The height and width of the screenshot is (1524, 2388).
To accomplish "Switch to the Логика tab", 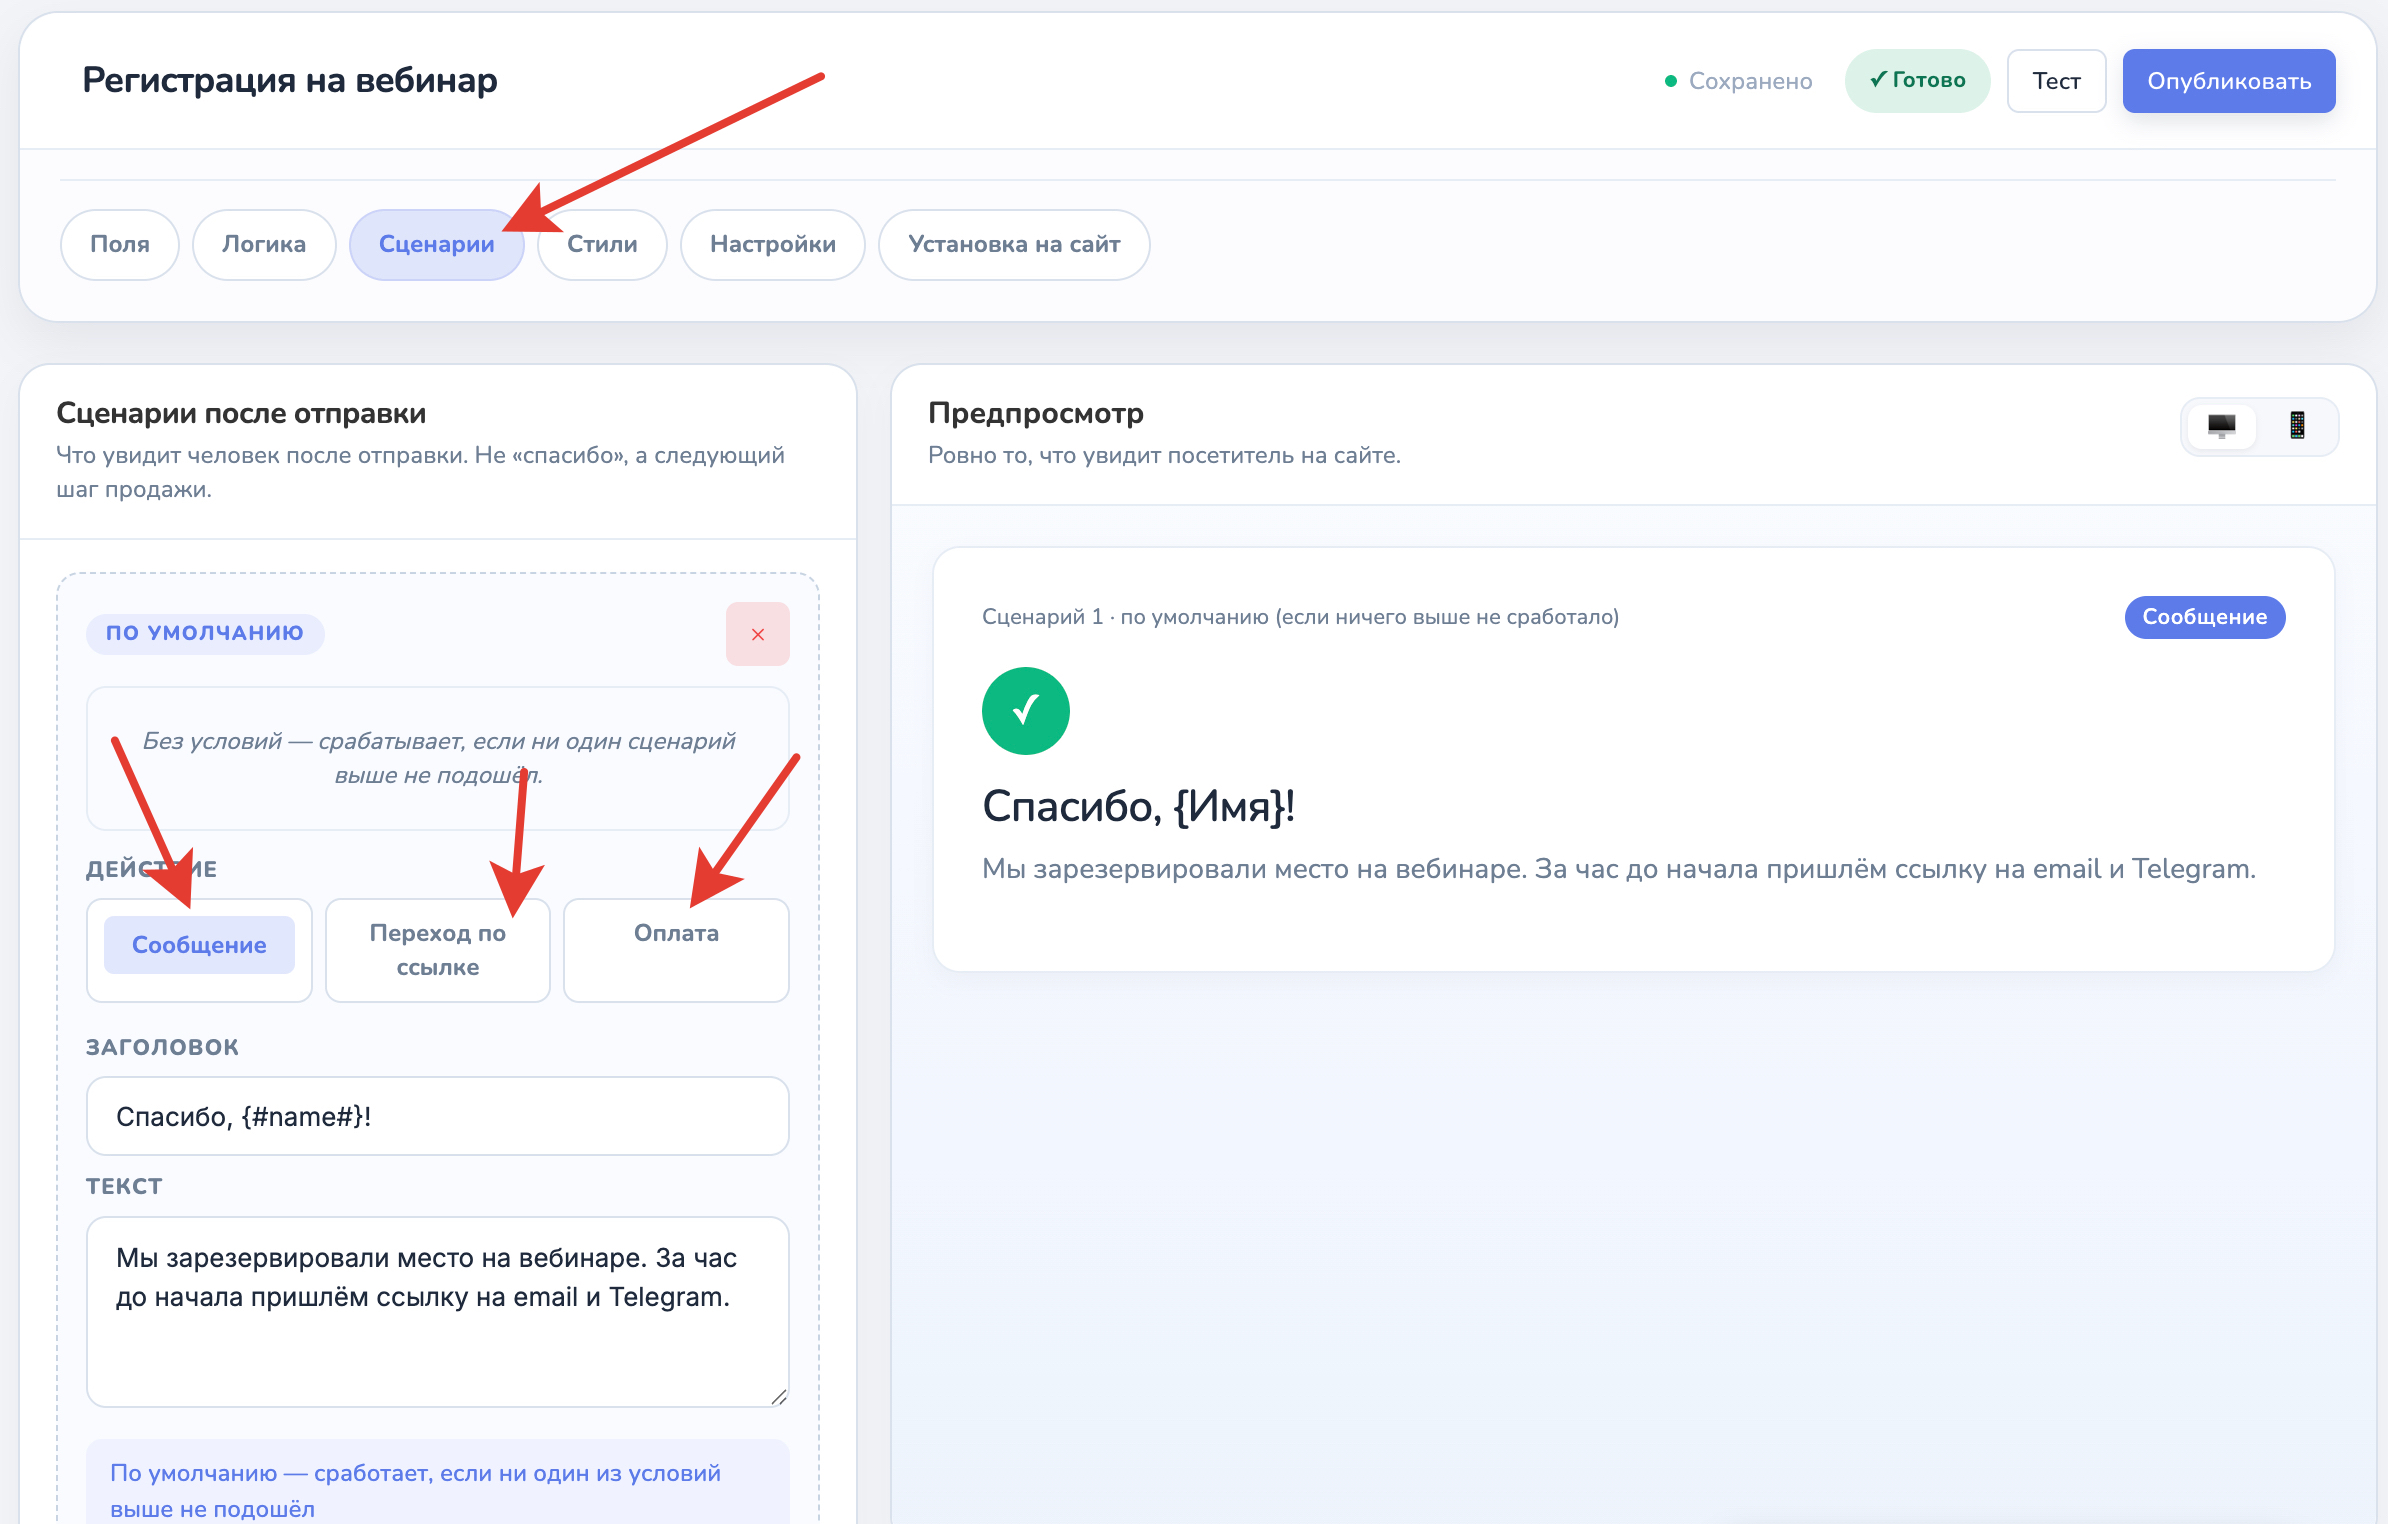I will [x=264, y=244].
